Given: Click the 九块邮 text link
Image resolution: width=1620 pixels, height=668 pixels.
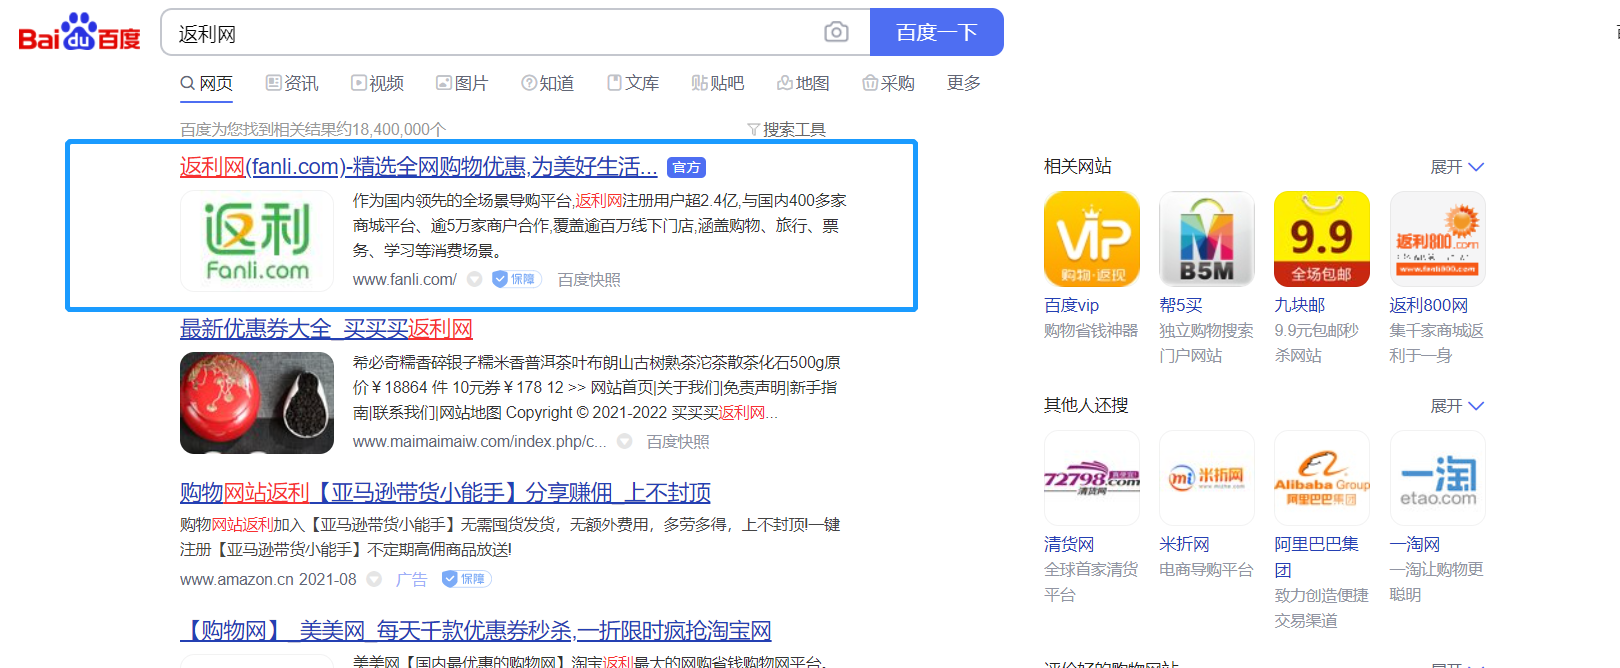Looking at the screenshot, I should [x=1299, y=306].
